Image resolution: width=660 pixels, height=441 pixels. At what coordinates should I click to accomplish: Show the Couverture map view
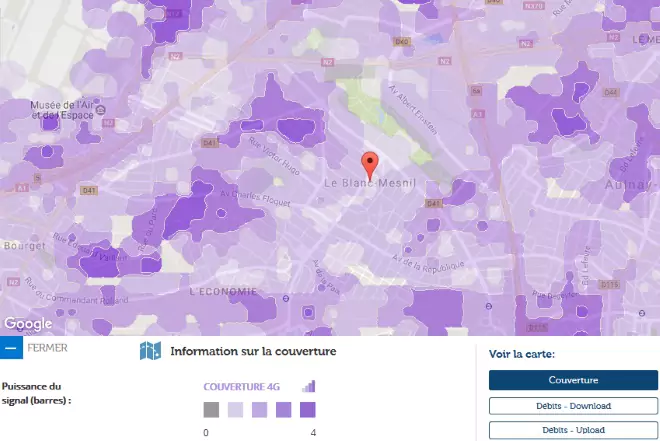[x=573, y=380]
